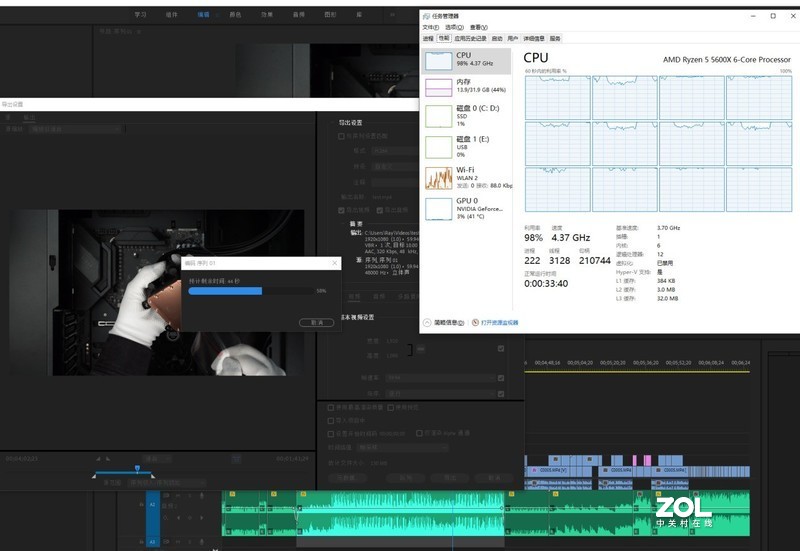Open the Wi-Fi WLAN 2 activity graph
The width and height of the screenshot is (800, 551).
click(438, 178)
